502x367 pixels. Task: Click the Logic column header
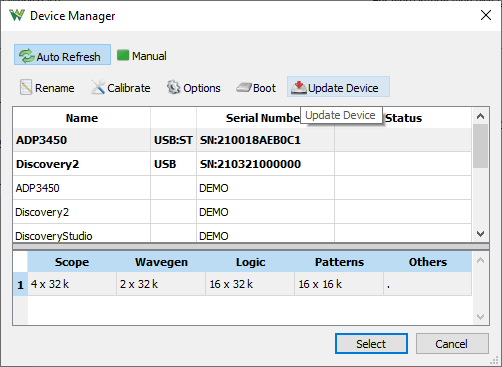[250, 262]
